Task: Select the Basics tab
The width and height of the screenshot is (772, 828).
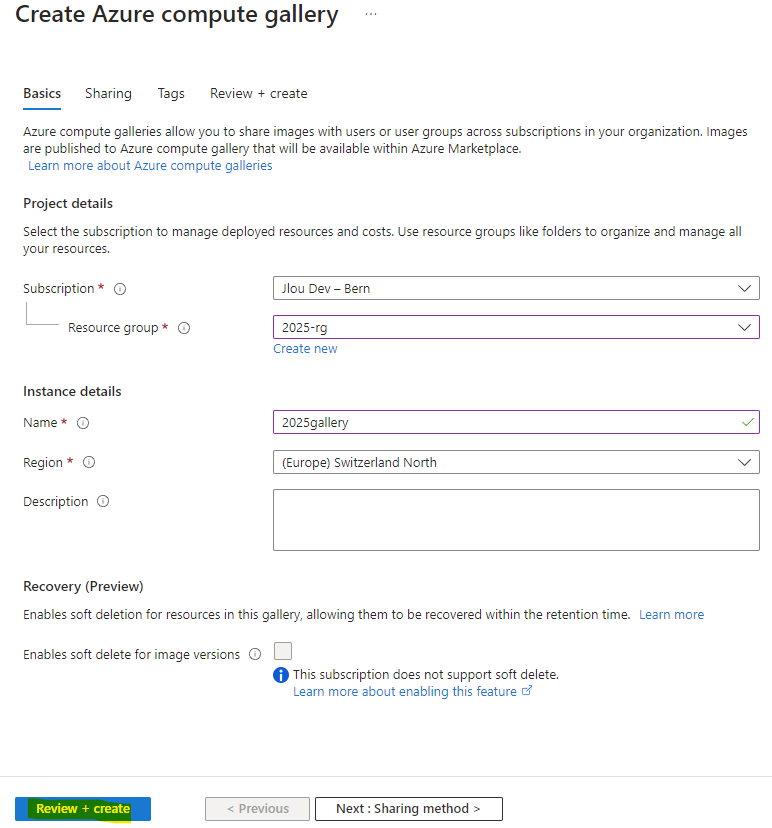Action: tap(42, 93)
